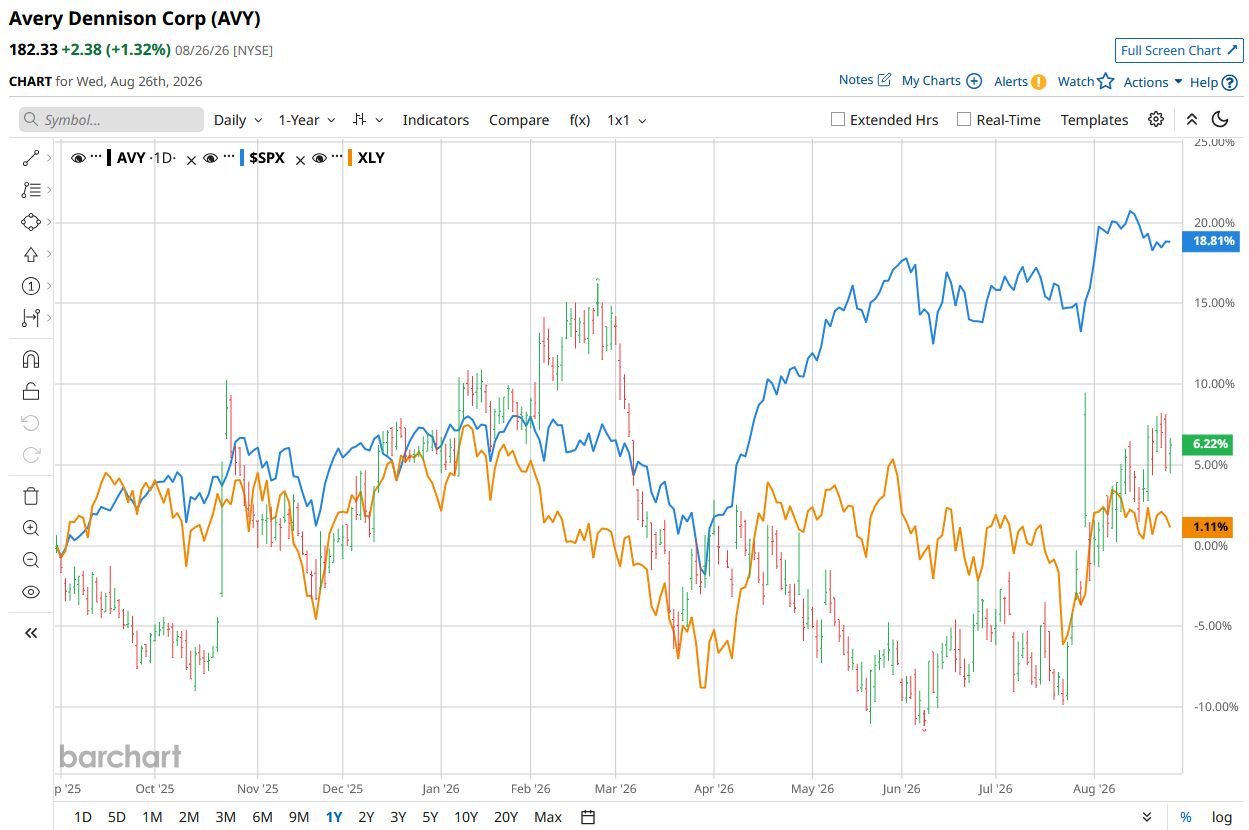The height and width of the screenshot is (830, 1249).
Task: Expand shapes tool options chevron
Action: click(x=50, y=222)
